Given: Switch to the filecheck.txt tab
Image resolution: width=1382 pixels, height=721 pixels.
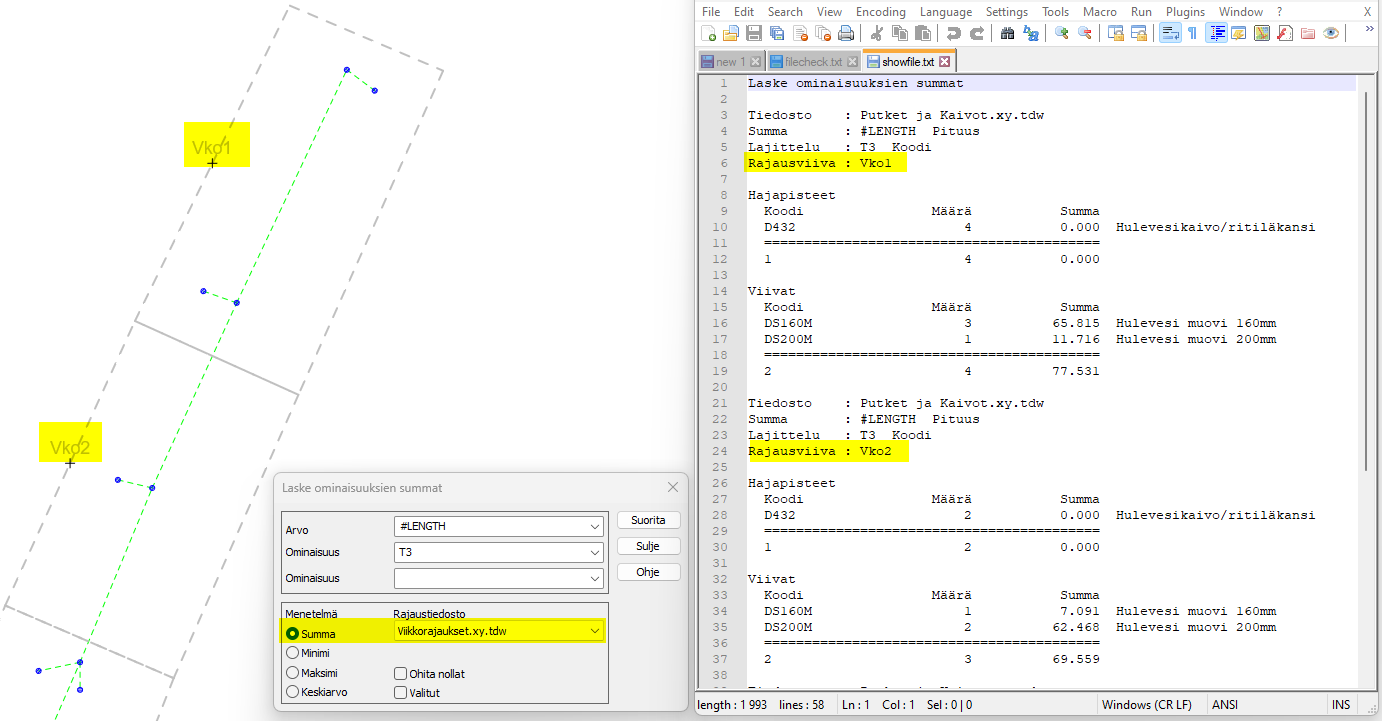Looking at the screenshot, I should tap(812, 62).
